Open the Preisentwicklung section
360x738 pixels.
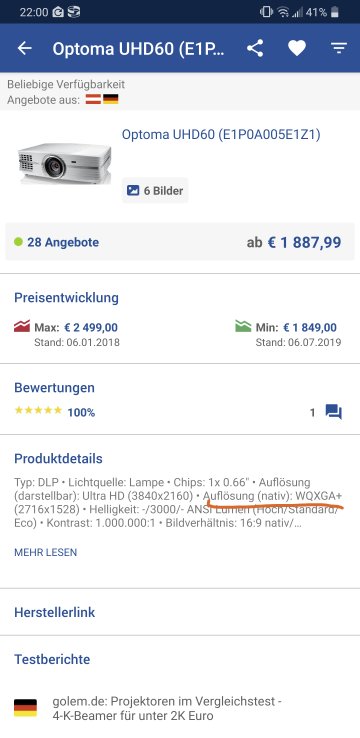click(66, 298)
